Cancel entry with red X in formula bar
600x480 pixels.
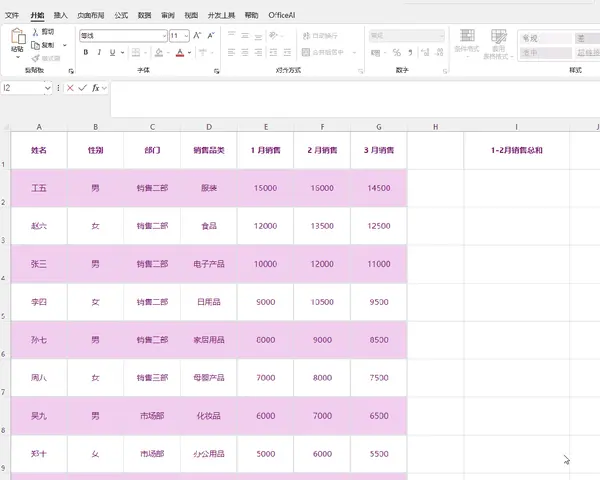[x=70, y=88]
